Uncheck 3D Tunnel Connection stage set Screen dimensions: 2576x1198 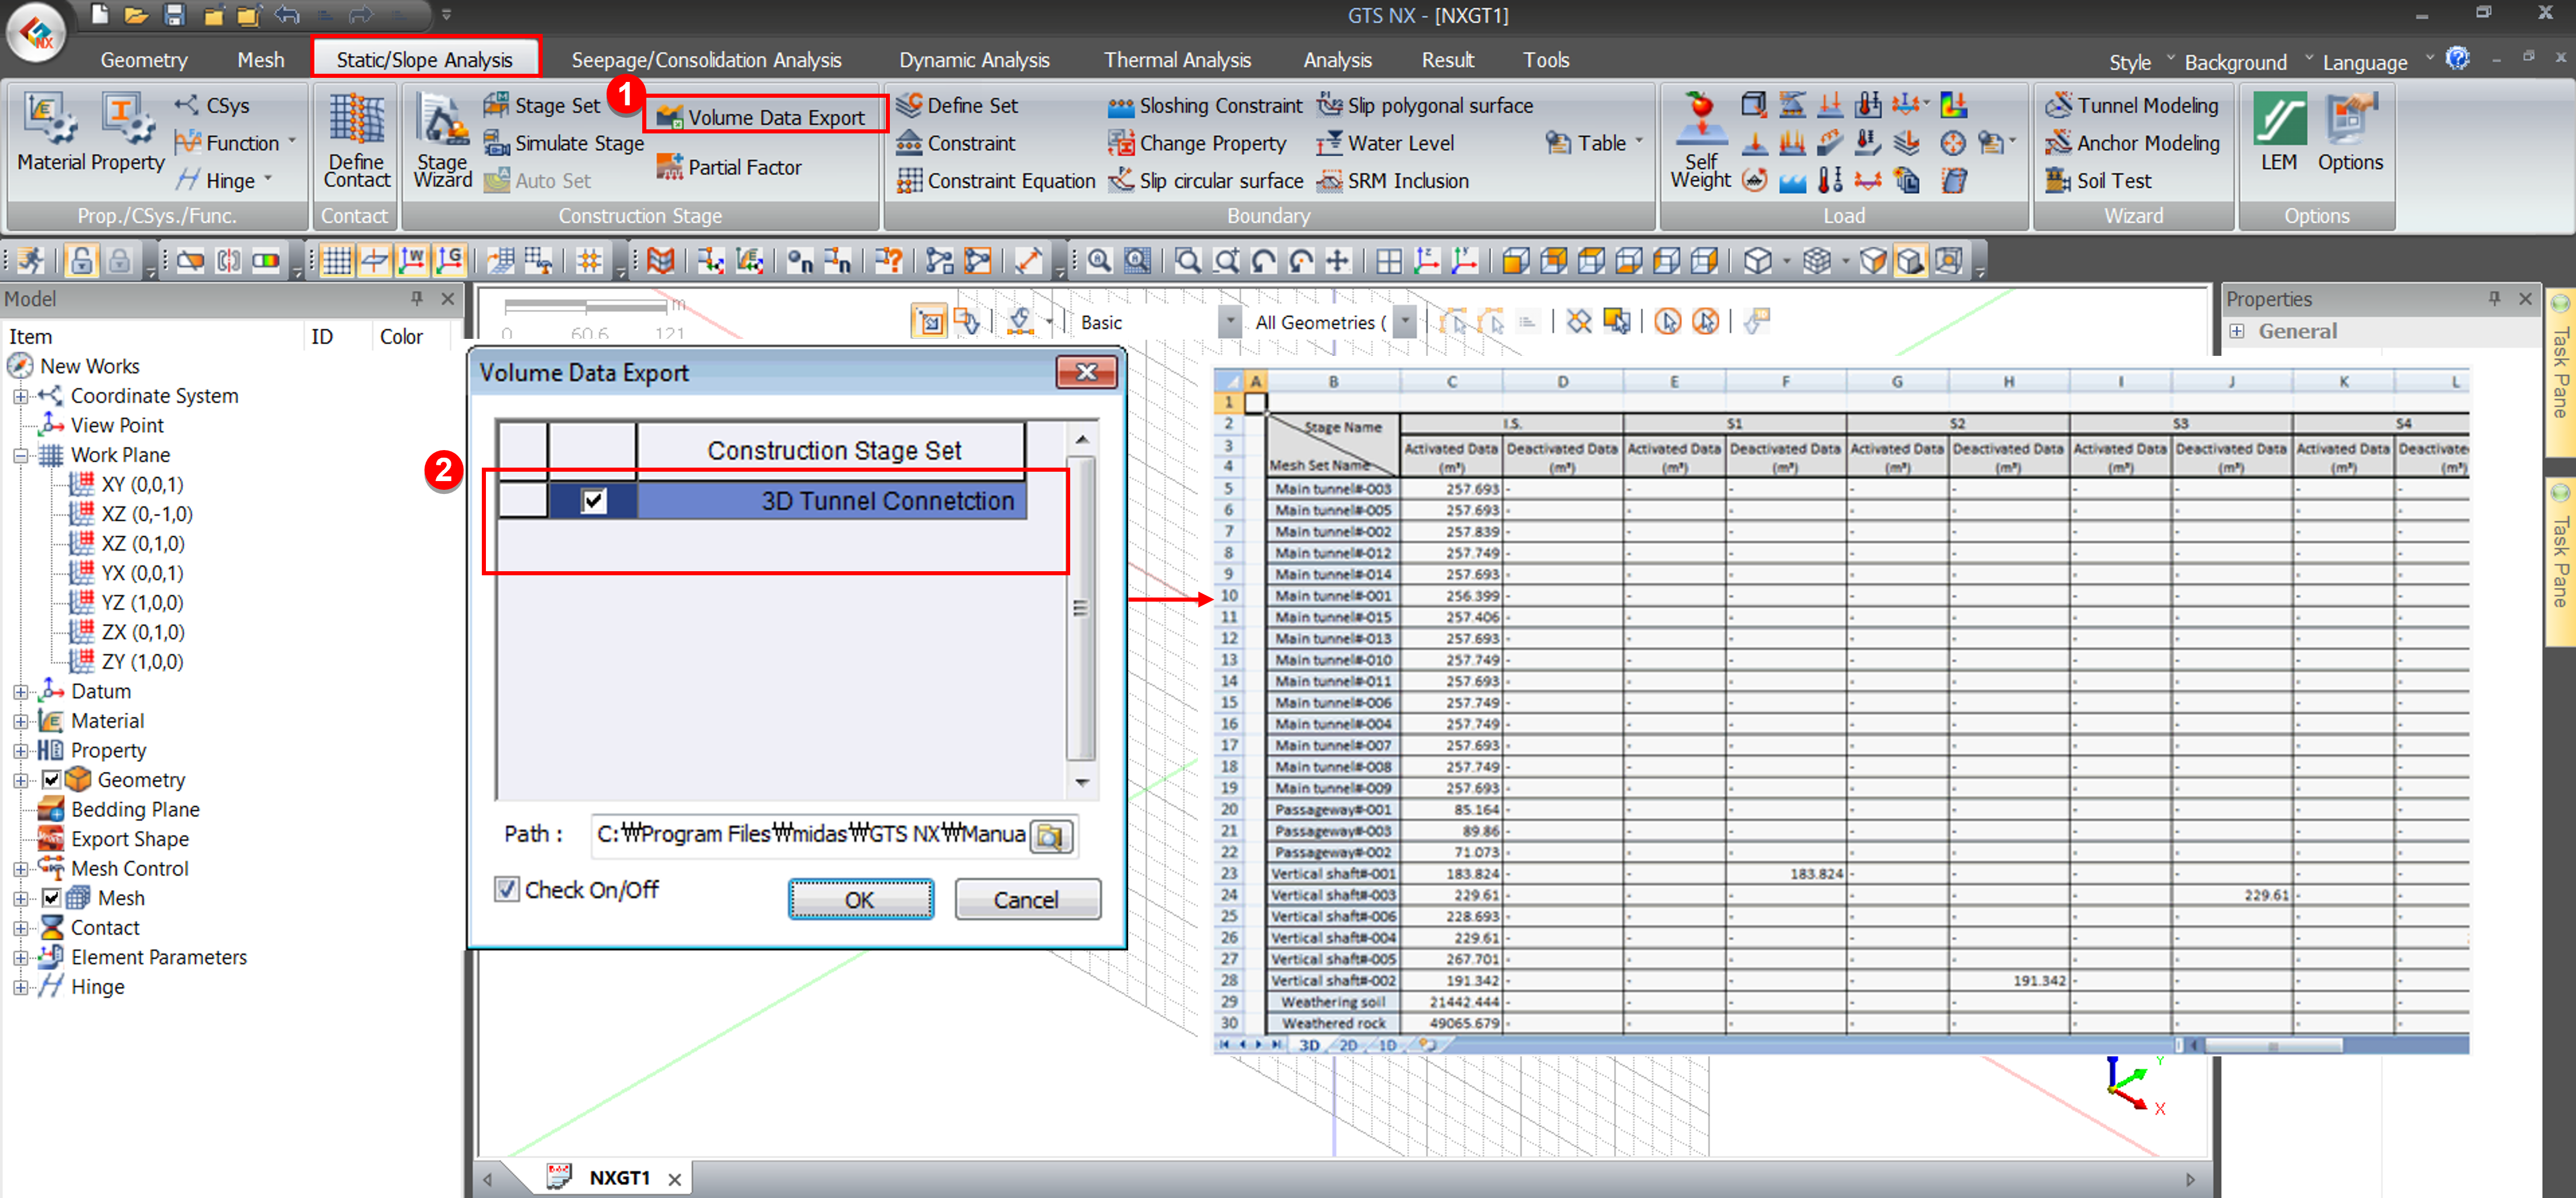click(x=593, y=500)
